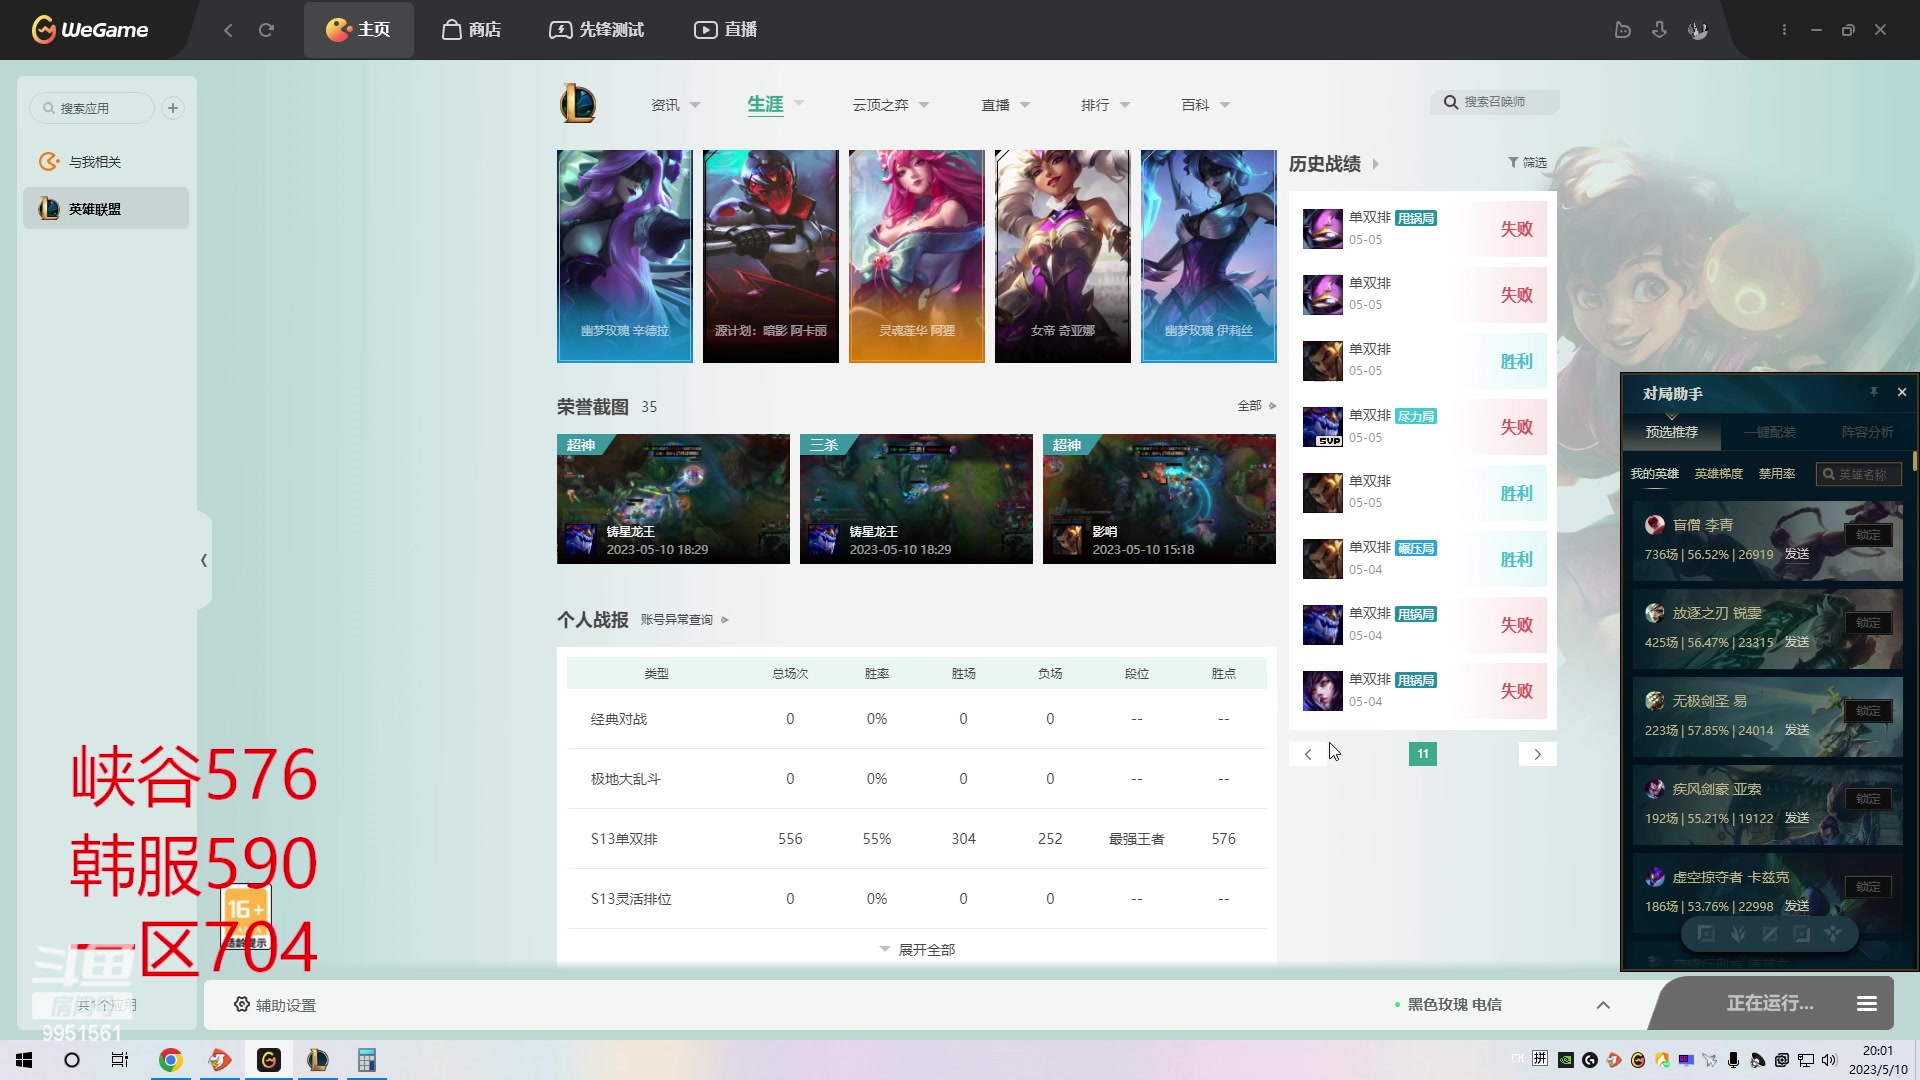Open the 直播 top tab

726,30
